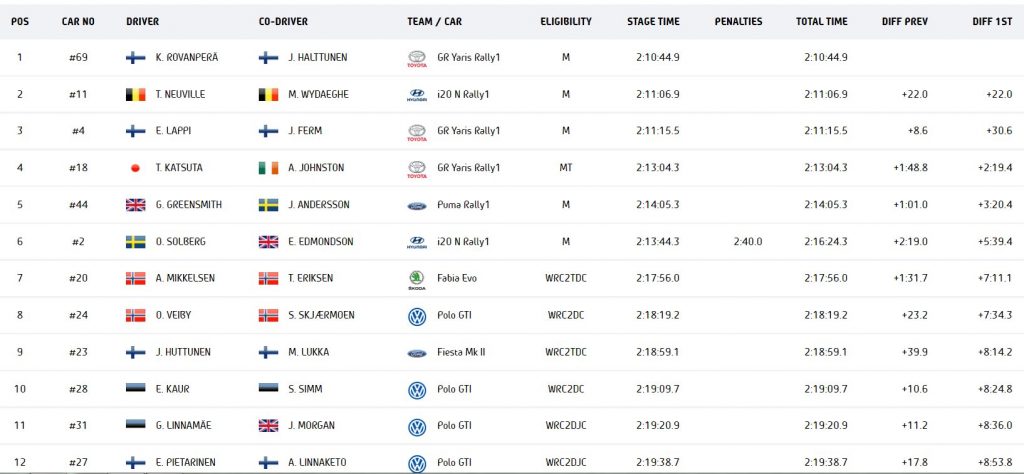The width and height of the screenshot is (1024, 474).
Task: Click the Ford logo beside Fiesta Mk II
Action: (417, 353)
